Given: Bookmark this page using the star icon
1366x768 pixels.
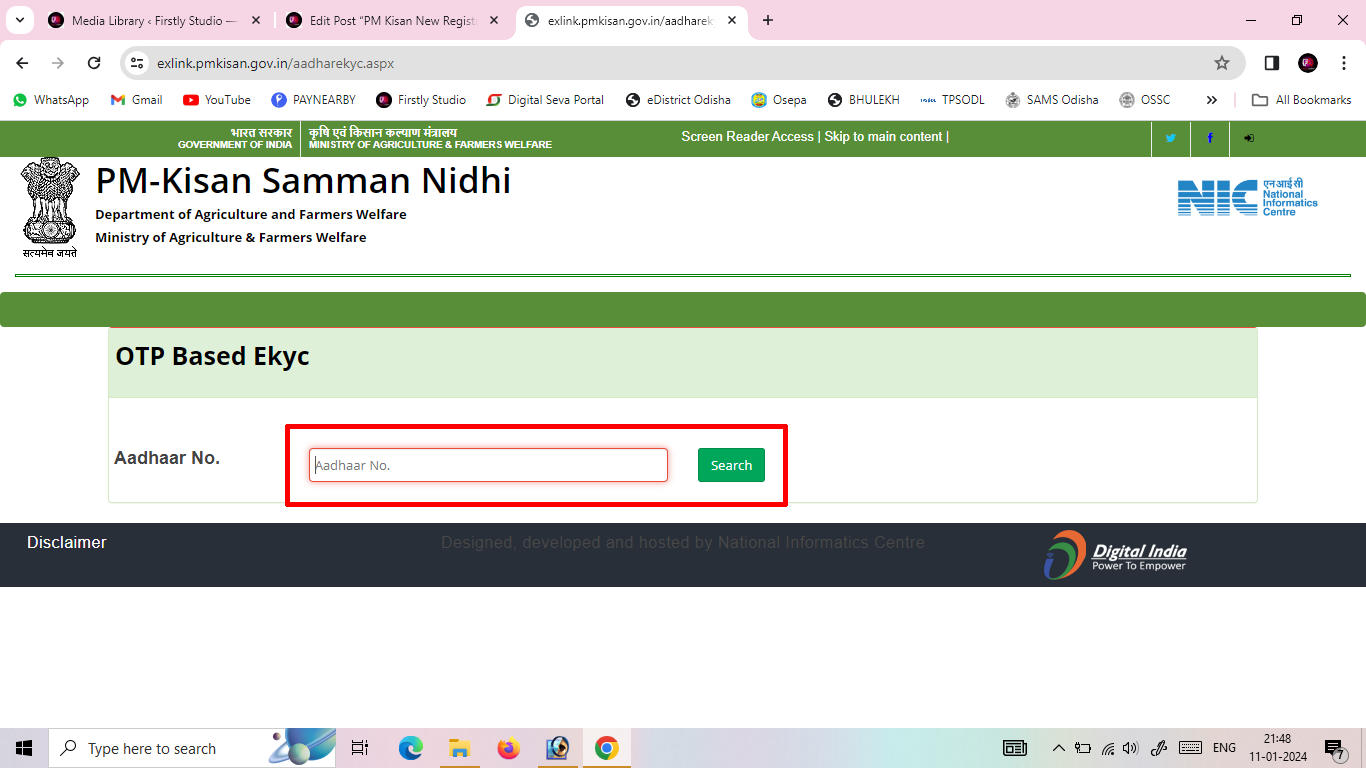Looking at the screenshot, I should pyautogui.click(x=1221, y=62).
